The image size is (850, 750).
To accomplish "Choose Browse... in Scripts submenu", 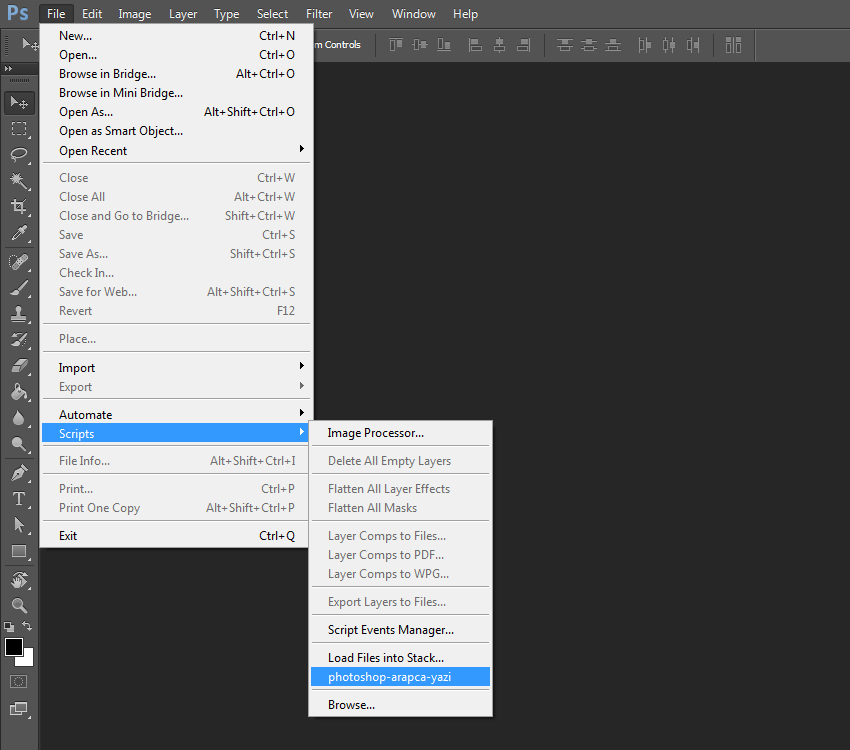I will coord(400,705).
